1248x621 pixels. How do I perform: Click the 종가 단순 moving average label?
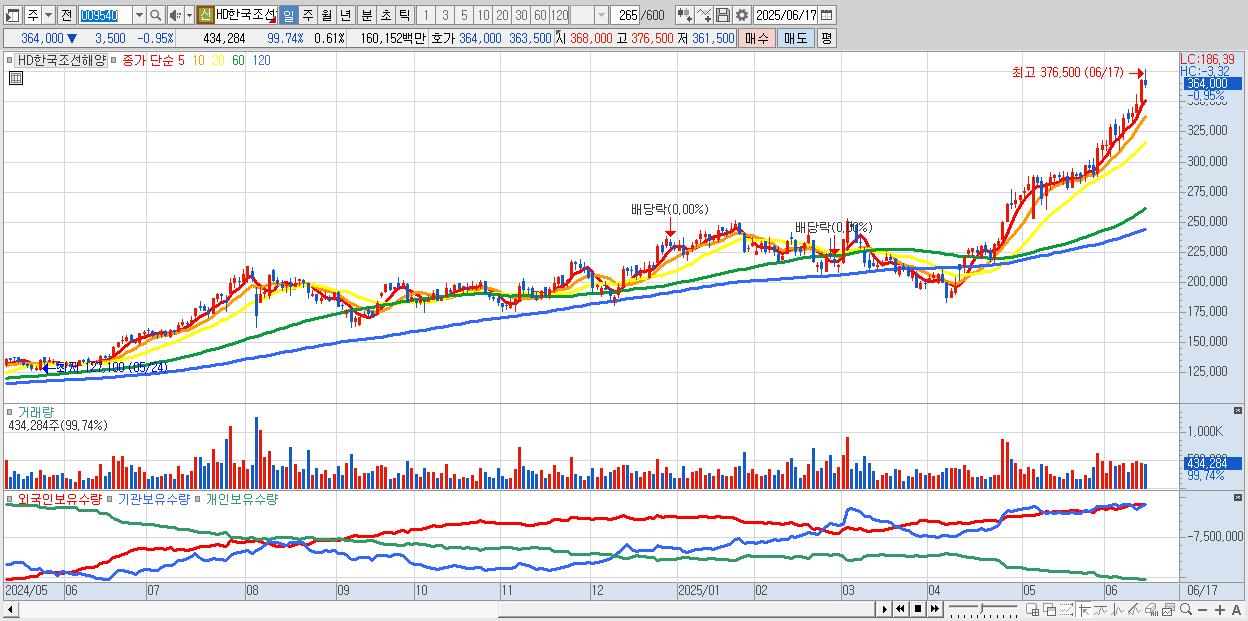click(147, 60)
